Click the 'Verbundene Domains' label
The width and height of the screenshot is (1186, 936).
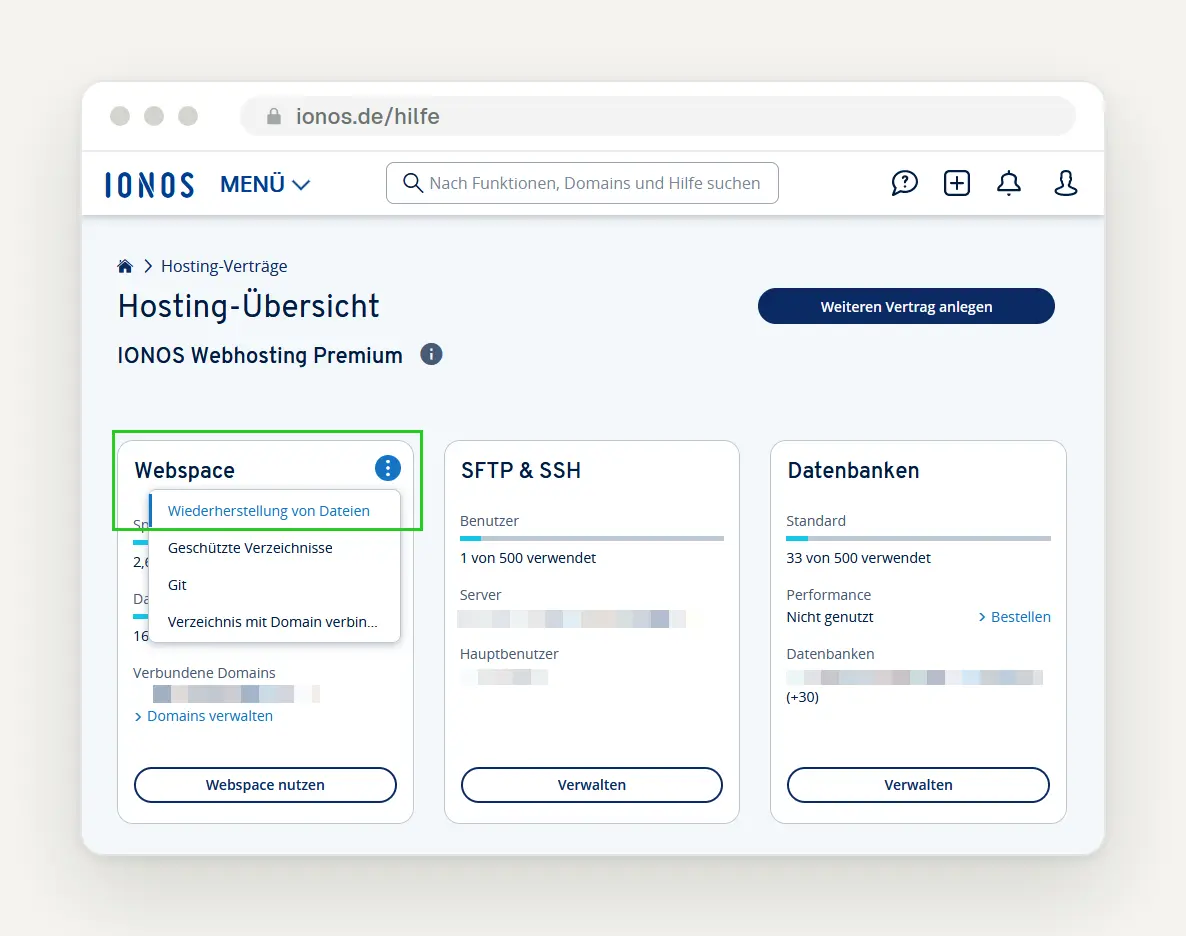(x=204, y=673)
